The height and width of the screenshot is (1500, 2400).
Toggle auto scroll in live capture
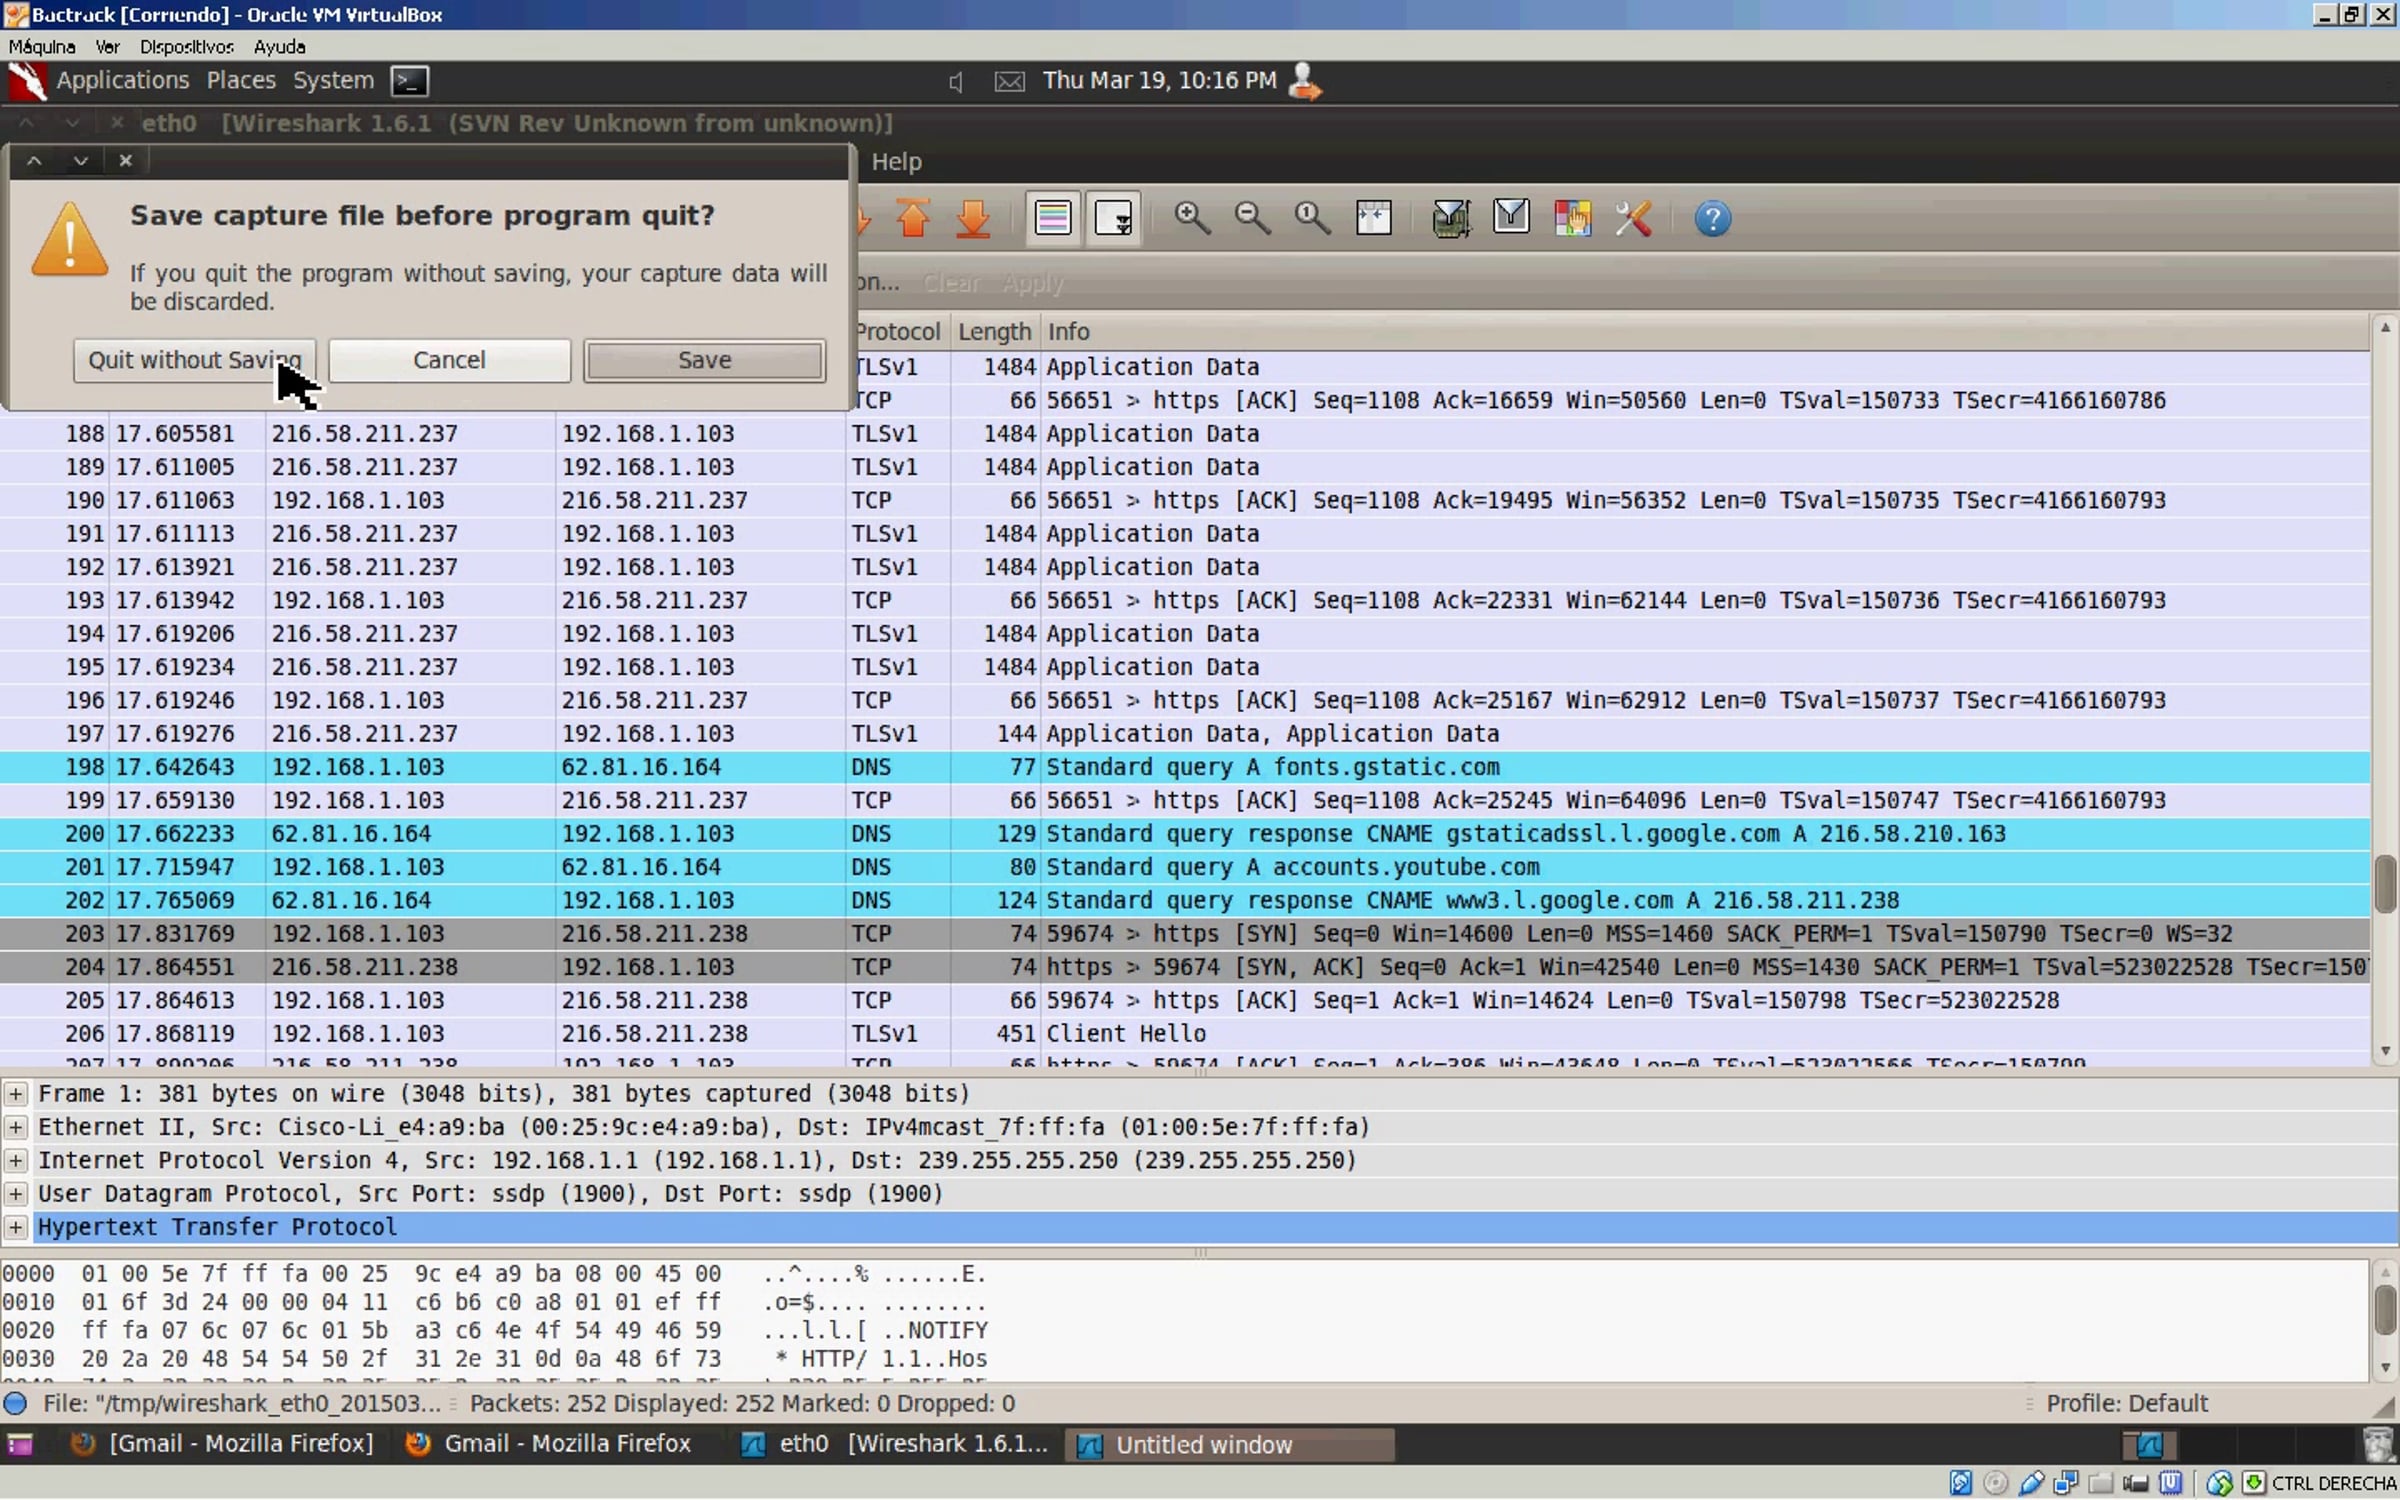pyautogui.click(x=1113, y=218)
